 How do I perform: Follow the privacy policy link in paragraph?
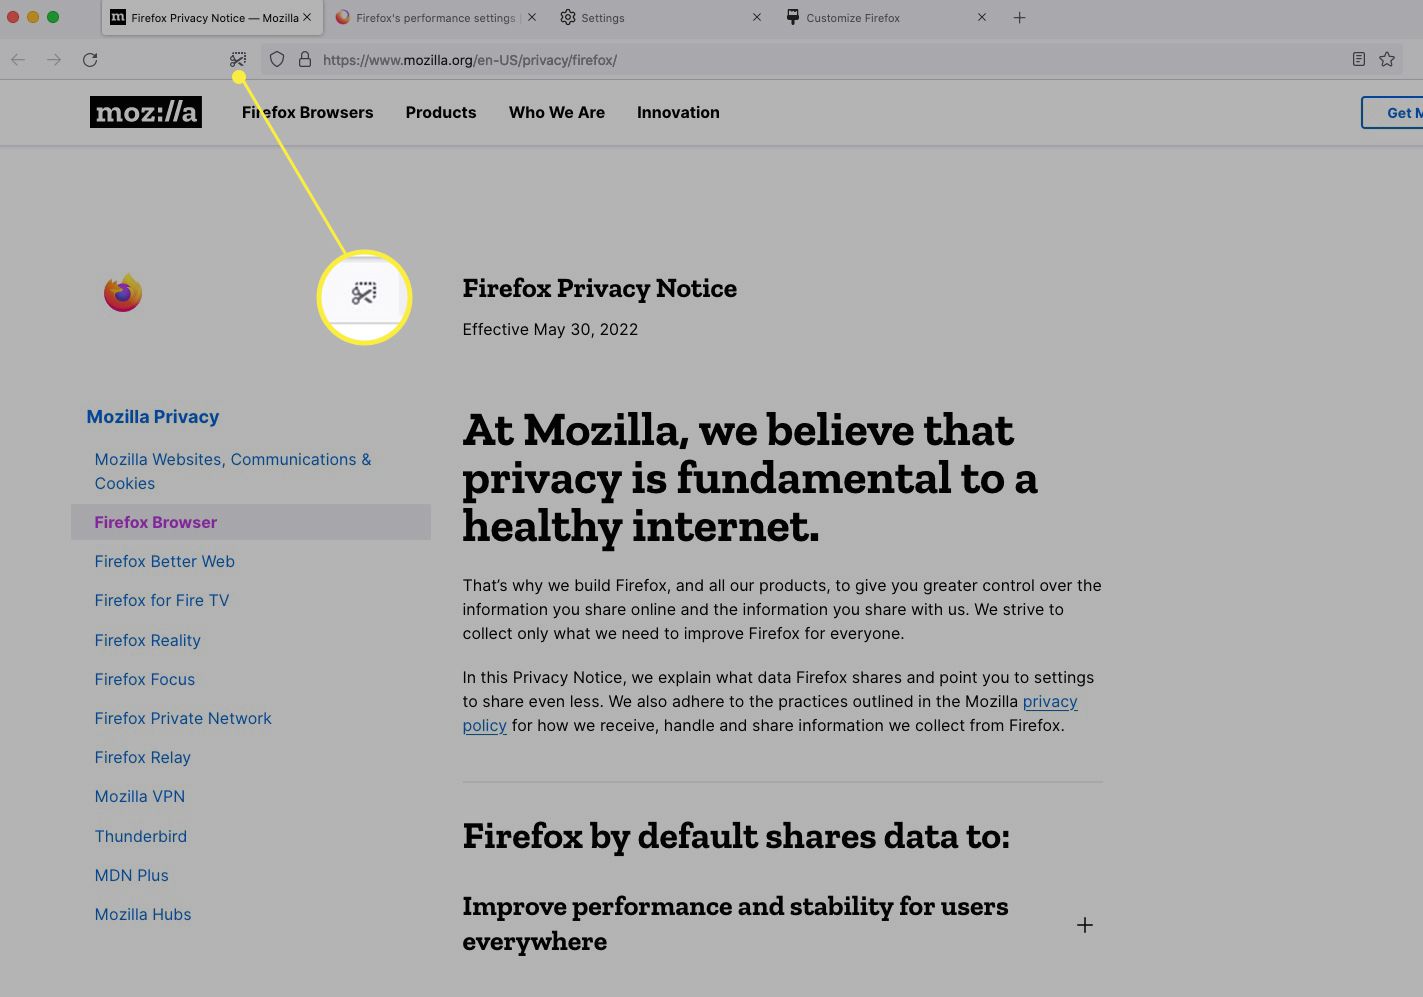(x=1050, y=702)
